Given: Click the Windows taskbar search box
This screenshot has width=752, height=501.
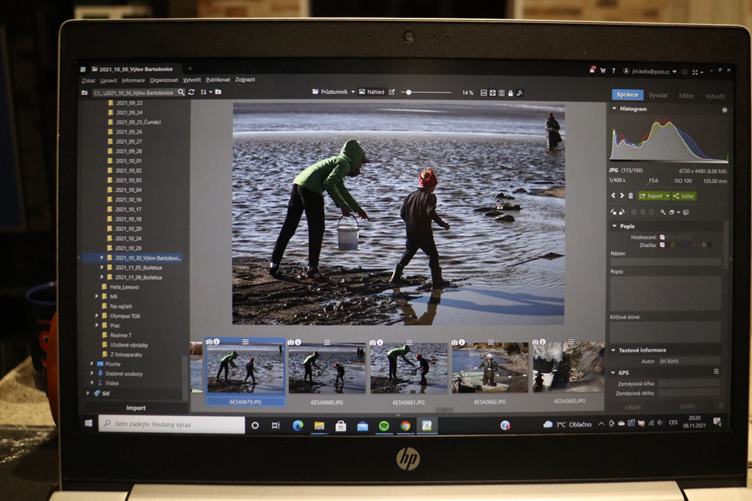Looking at the screenshot, I should 172,424.
